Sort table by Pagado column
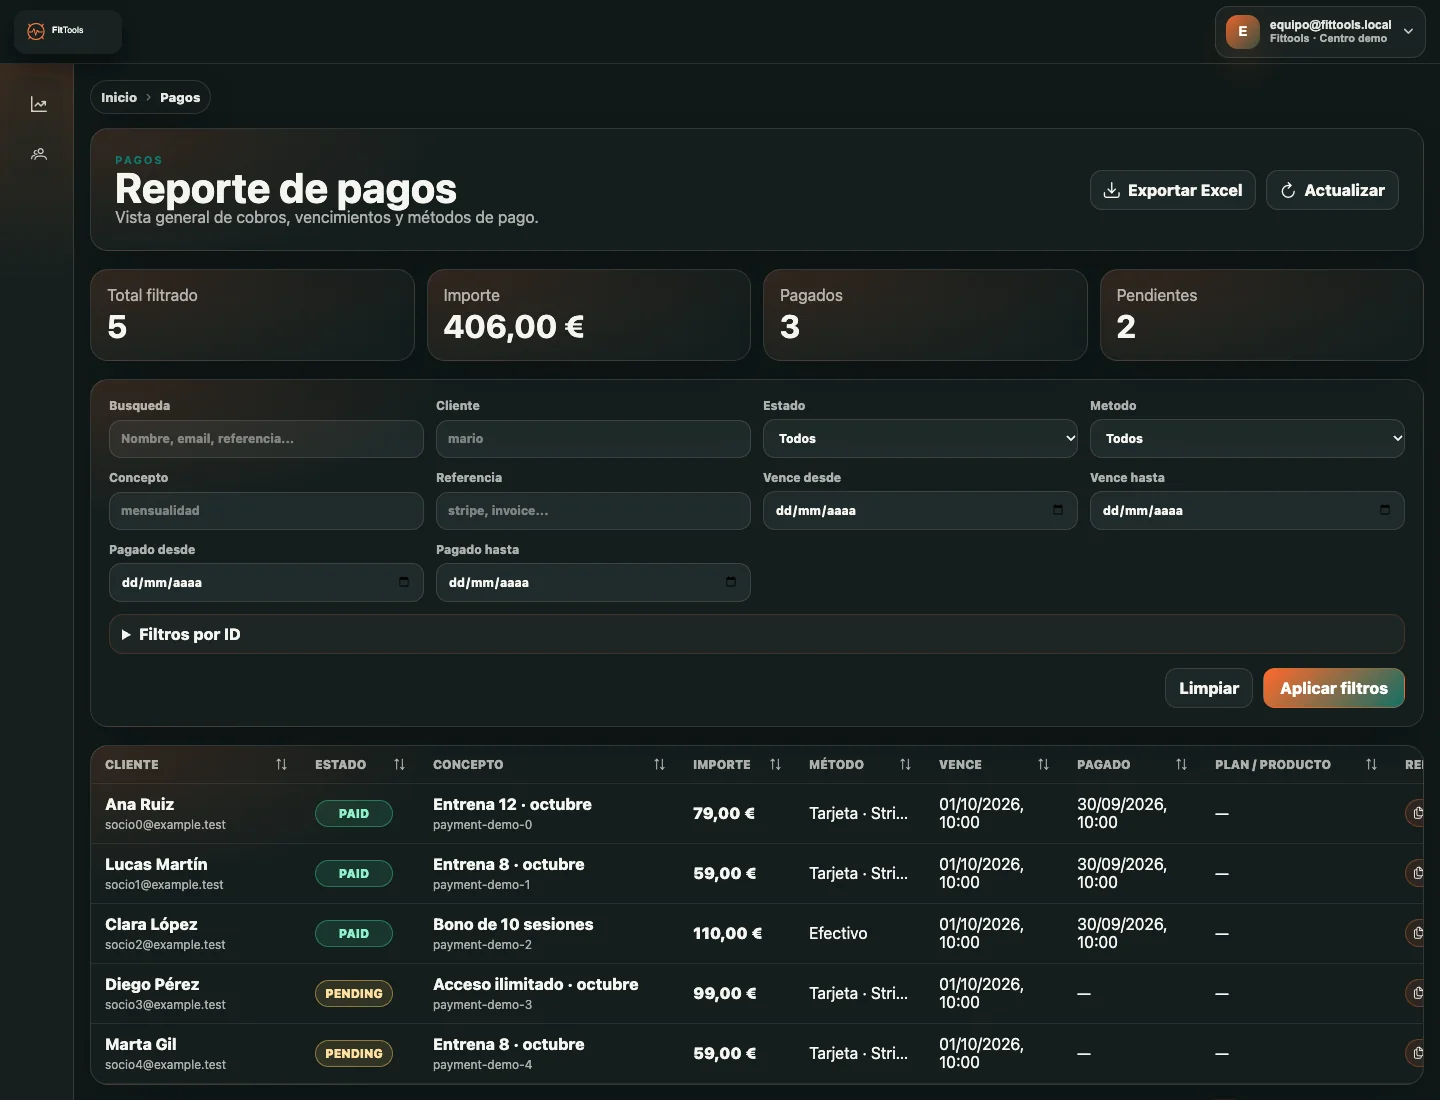The width and height of the screenshot is (1440, 1100). 1181,764
